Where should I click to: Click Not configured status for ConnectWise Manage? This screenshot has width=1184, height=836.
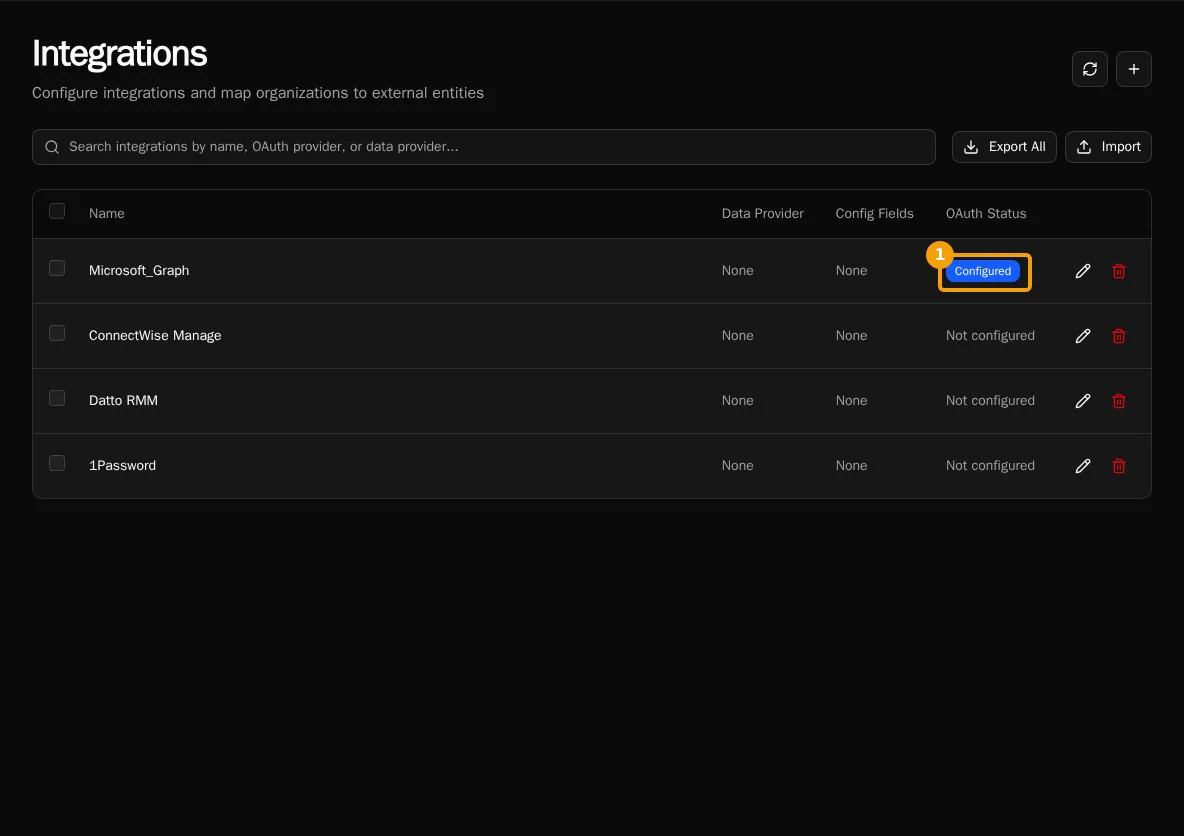pos(990,335)
